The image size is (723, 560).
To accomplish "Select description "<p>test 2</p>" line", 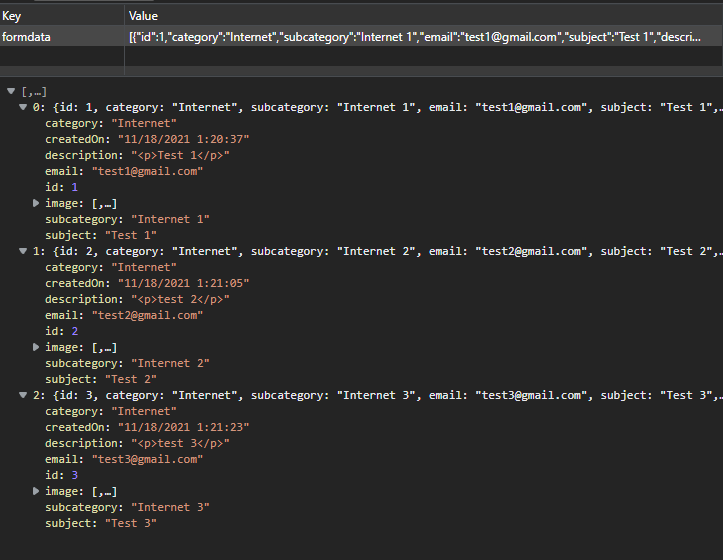I will tap(137, 299).
